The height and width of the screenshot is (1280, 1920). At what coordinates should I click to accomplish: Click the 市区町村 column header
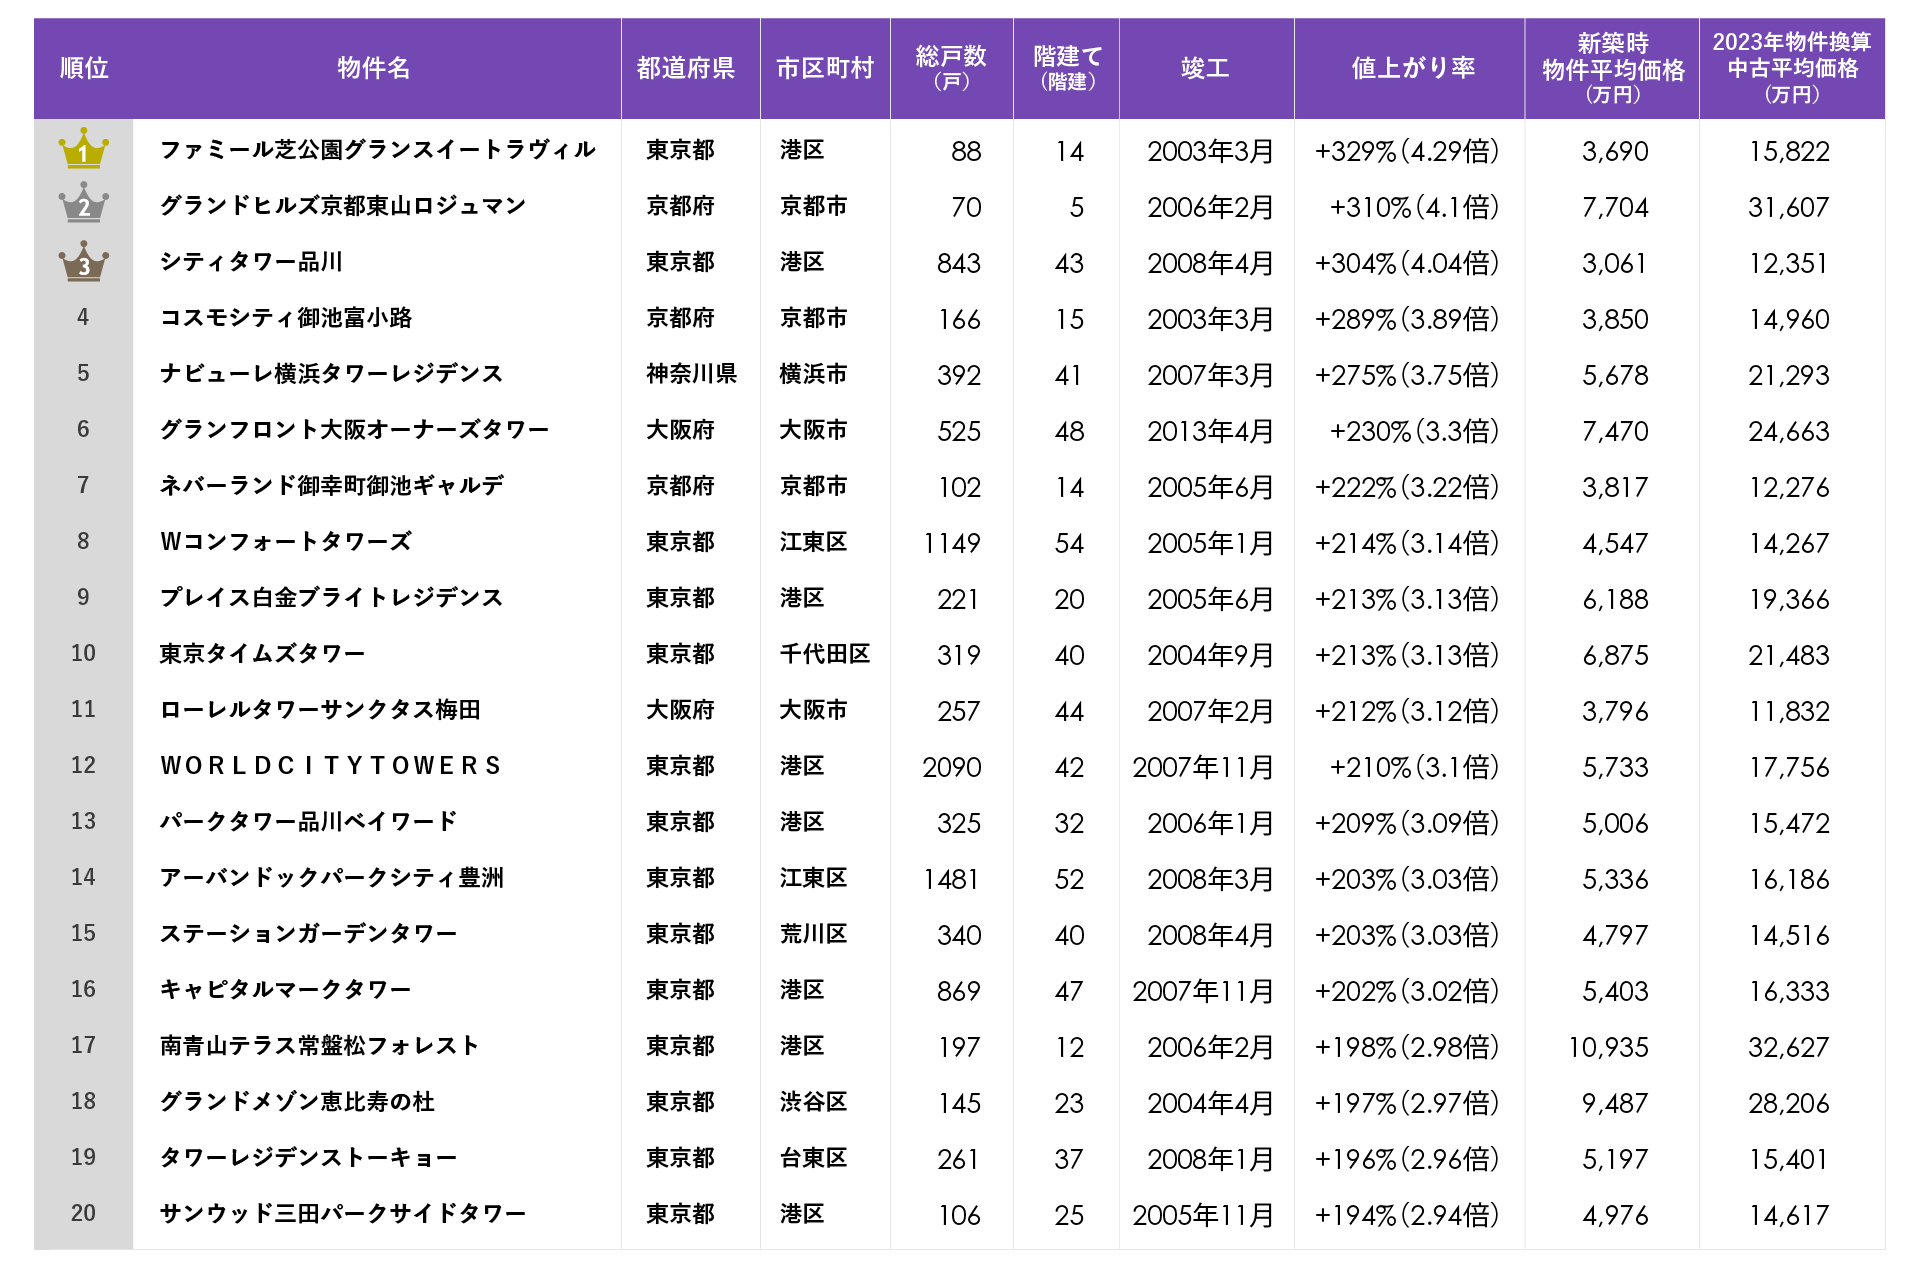(825, 68)
